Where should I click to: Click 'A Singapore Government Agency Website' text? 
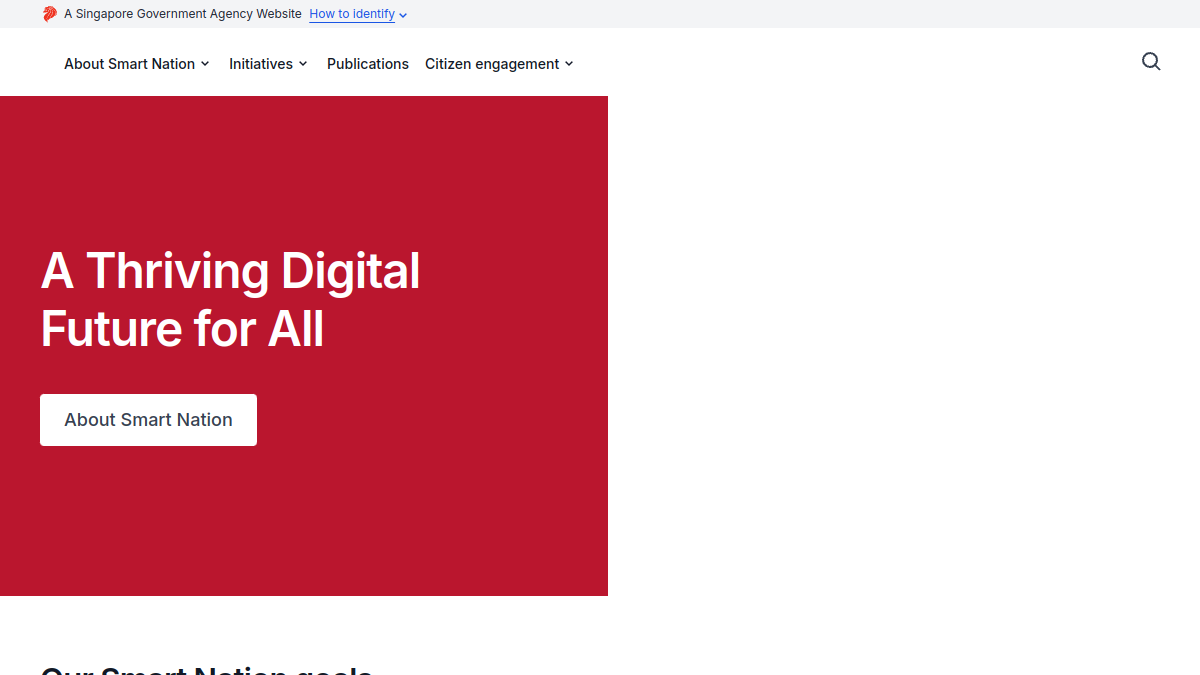click(183, 14)
